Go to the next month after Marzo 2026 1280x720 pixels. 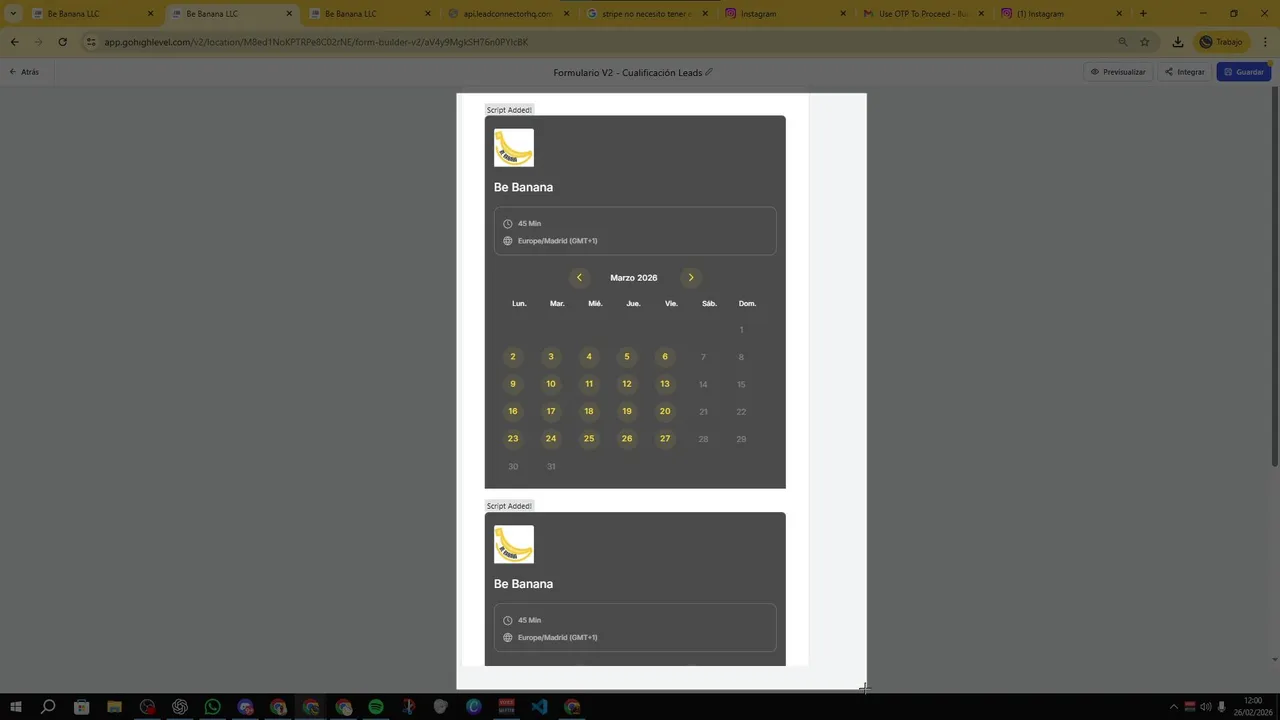pyautogui.click(x=690, y=278)
